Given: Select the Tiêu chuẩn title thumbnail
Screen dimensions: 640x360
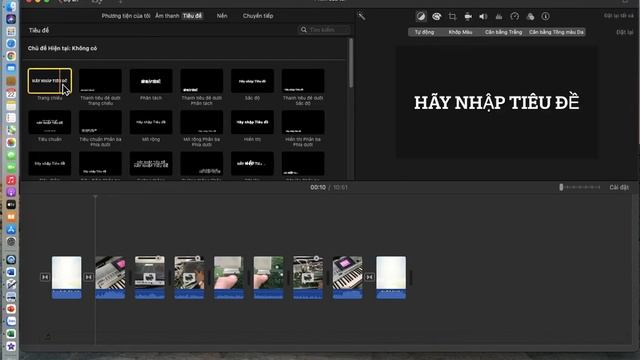Looking at the screenshot, I should (50, 122).
